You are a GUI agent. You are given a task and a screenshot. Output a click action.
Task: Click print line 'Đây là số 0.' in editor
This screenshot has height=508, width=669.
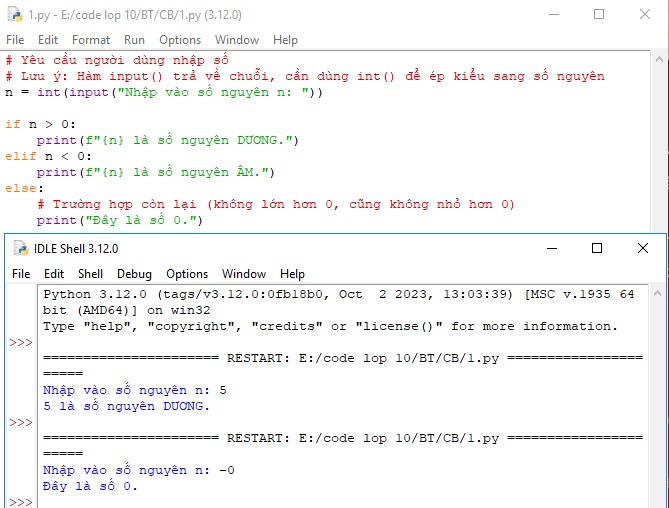119,221
